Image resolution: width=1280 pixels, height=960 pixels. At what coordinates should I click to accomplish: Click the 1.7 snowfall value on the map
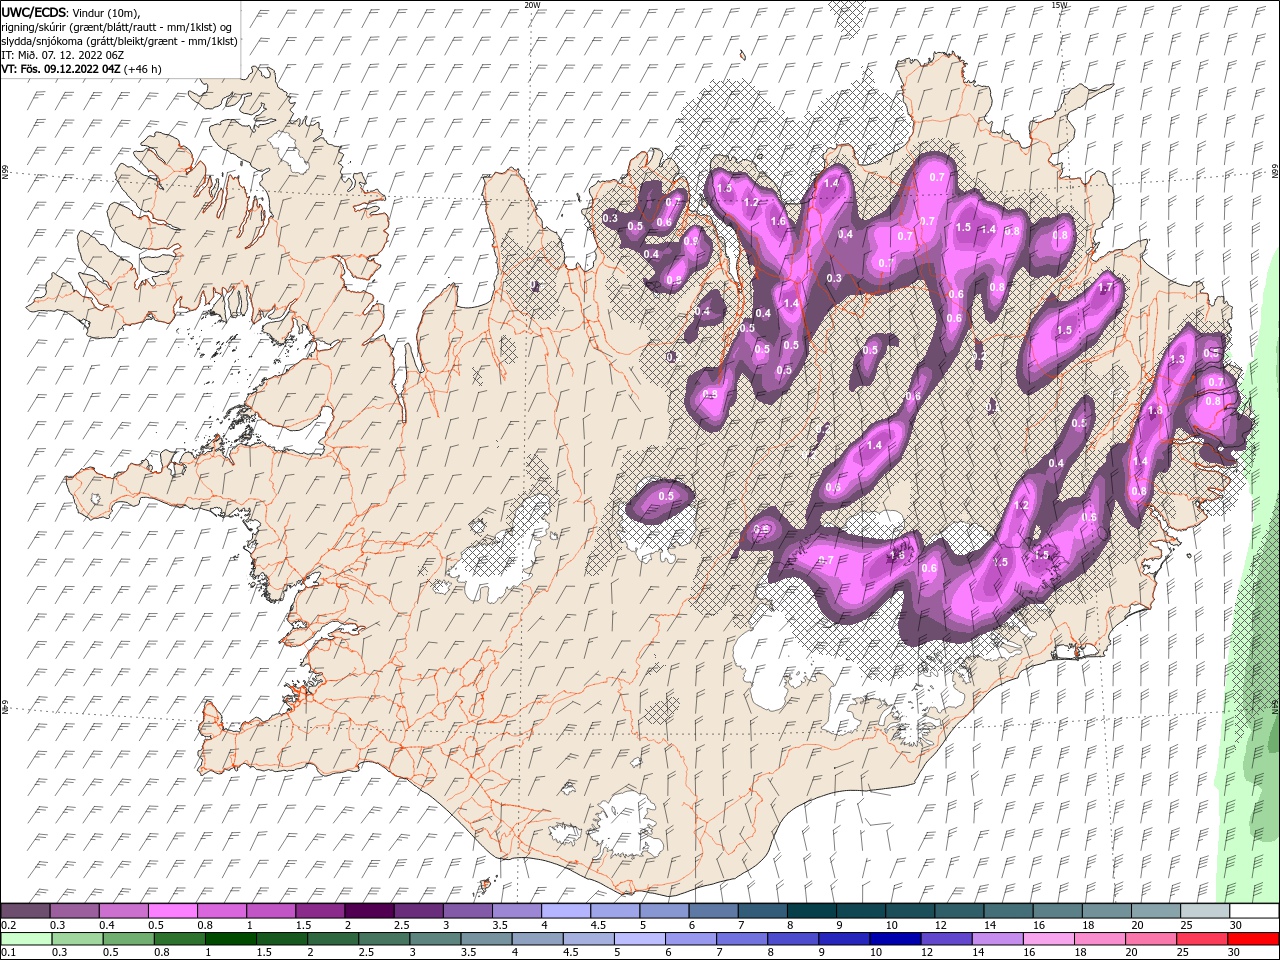[x=1105, y=288]
